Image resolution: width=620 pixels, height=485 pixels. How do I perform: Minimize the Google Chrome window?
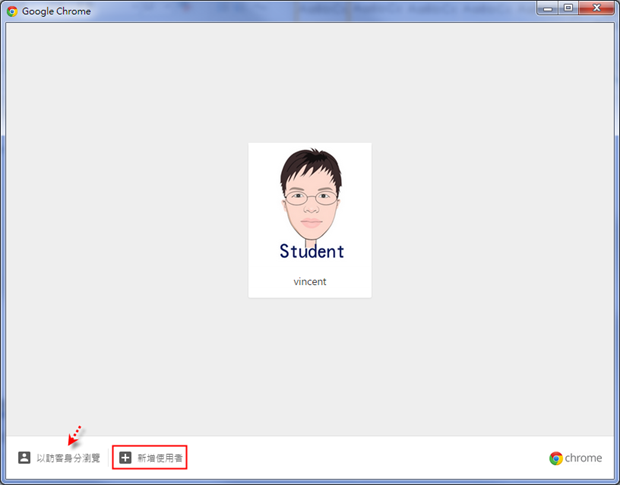click(x=548, y=8)
